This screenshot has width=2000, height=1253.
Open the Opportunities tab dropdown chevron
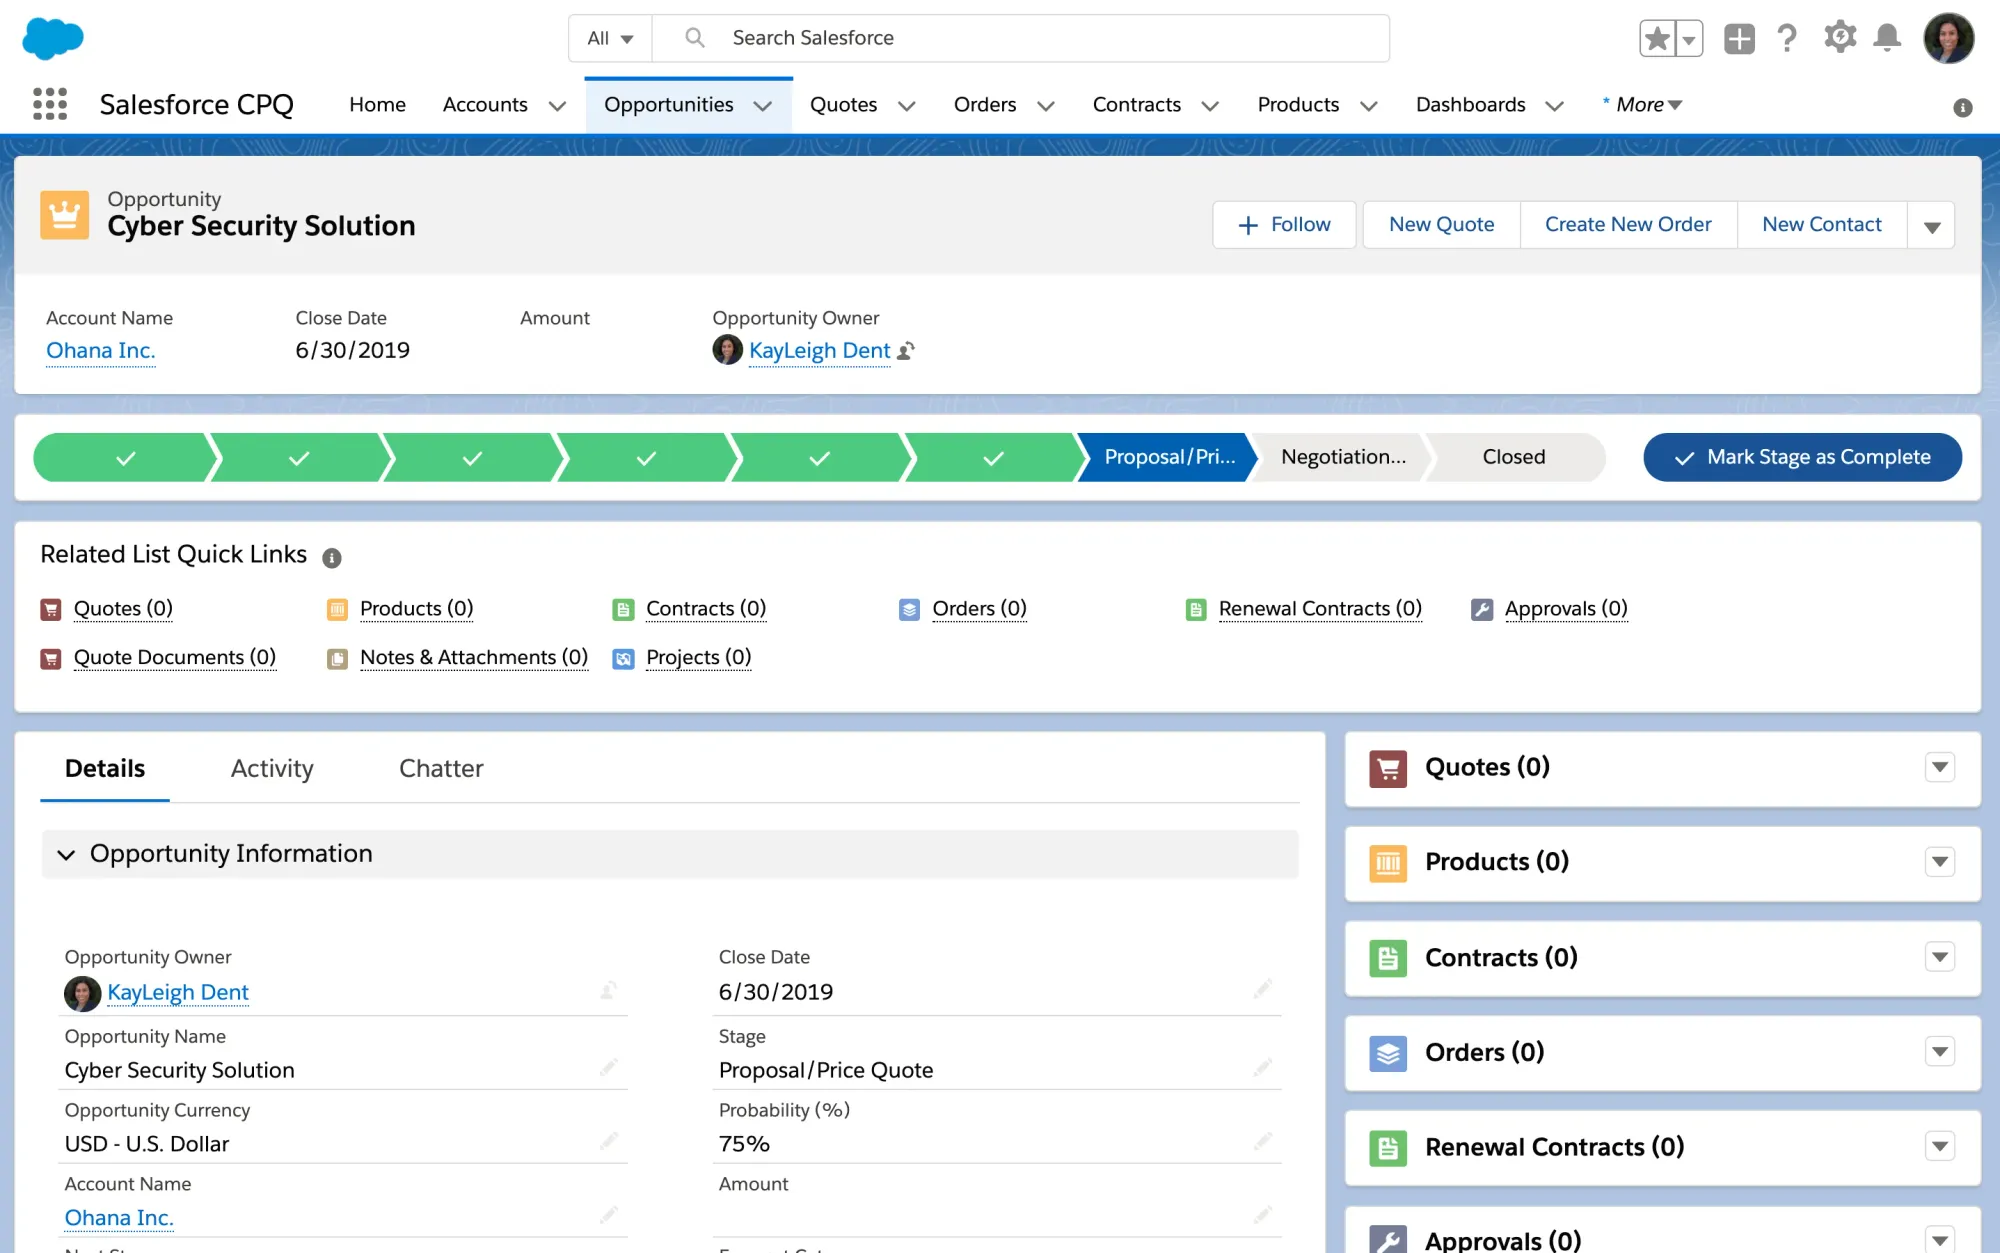tap(762, 104)
